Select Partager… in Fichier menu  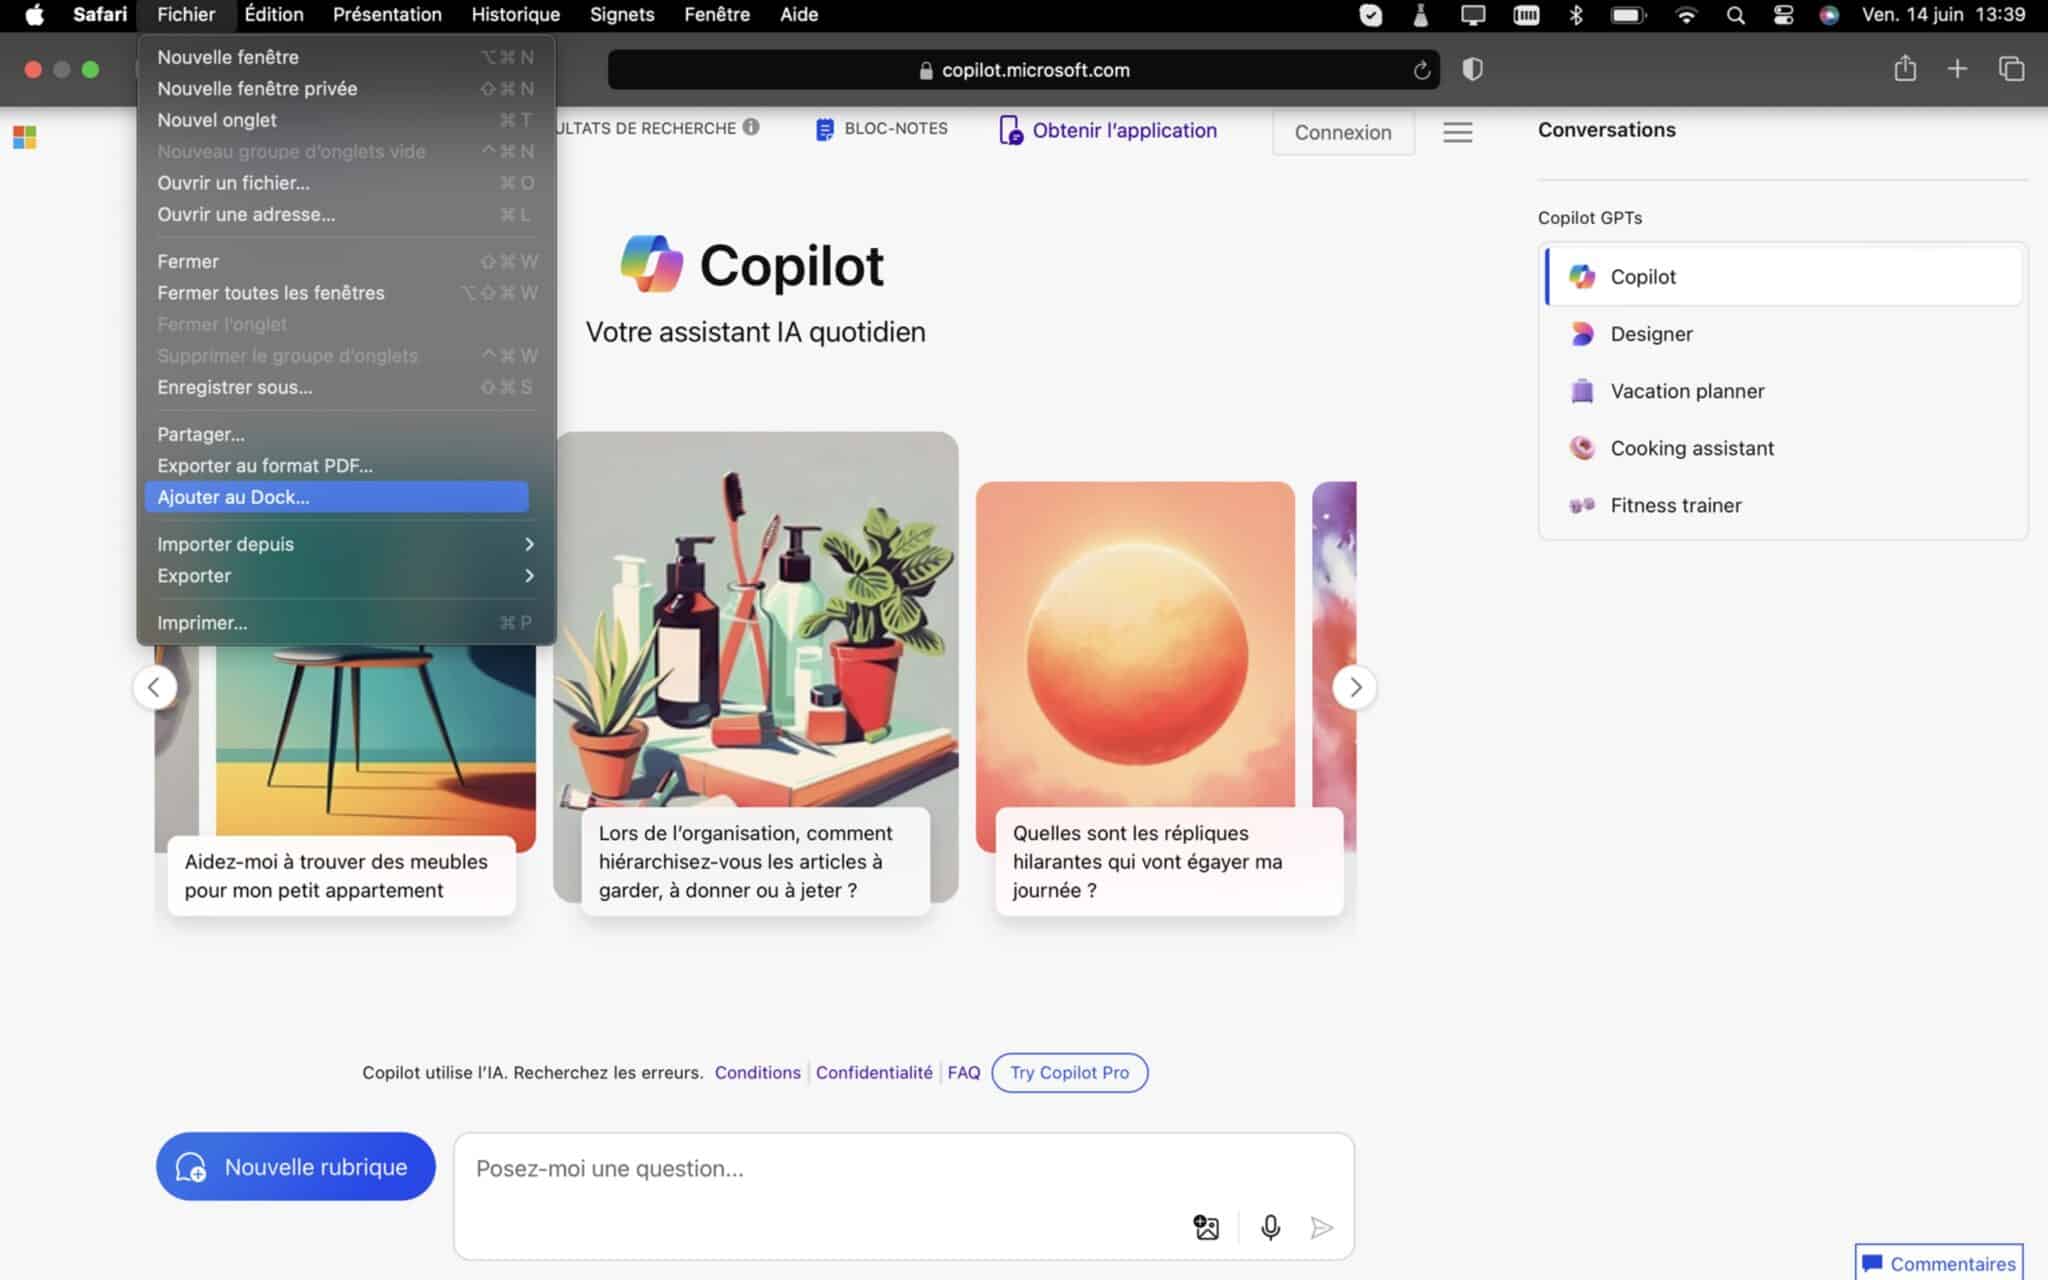[x=345, y=434]
